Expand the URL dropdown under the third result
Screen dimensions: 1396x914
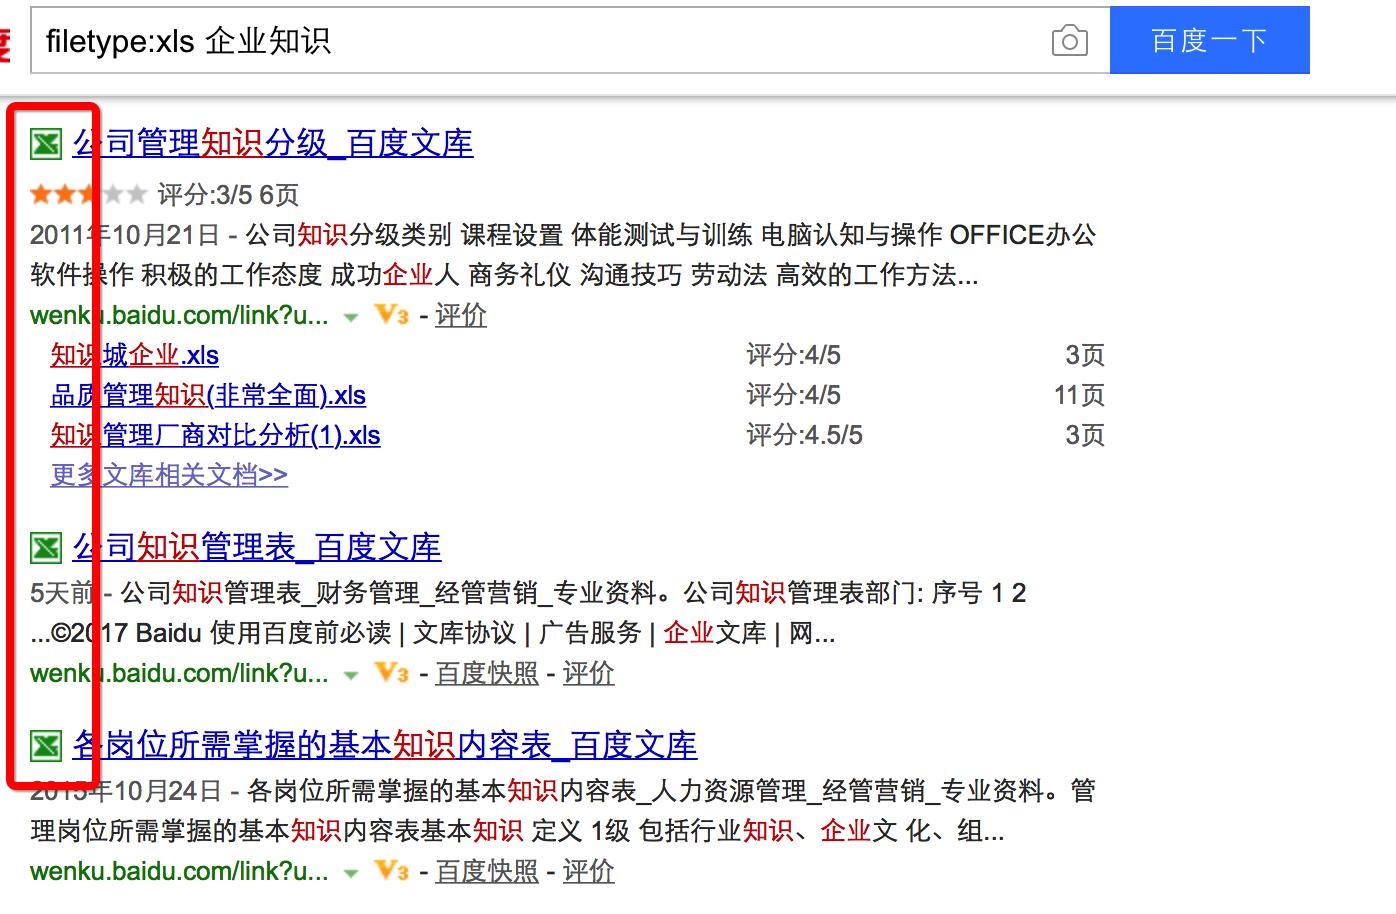[x=350, y=872]
